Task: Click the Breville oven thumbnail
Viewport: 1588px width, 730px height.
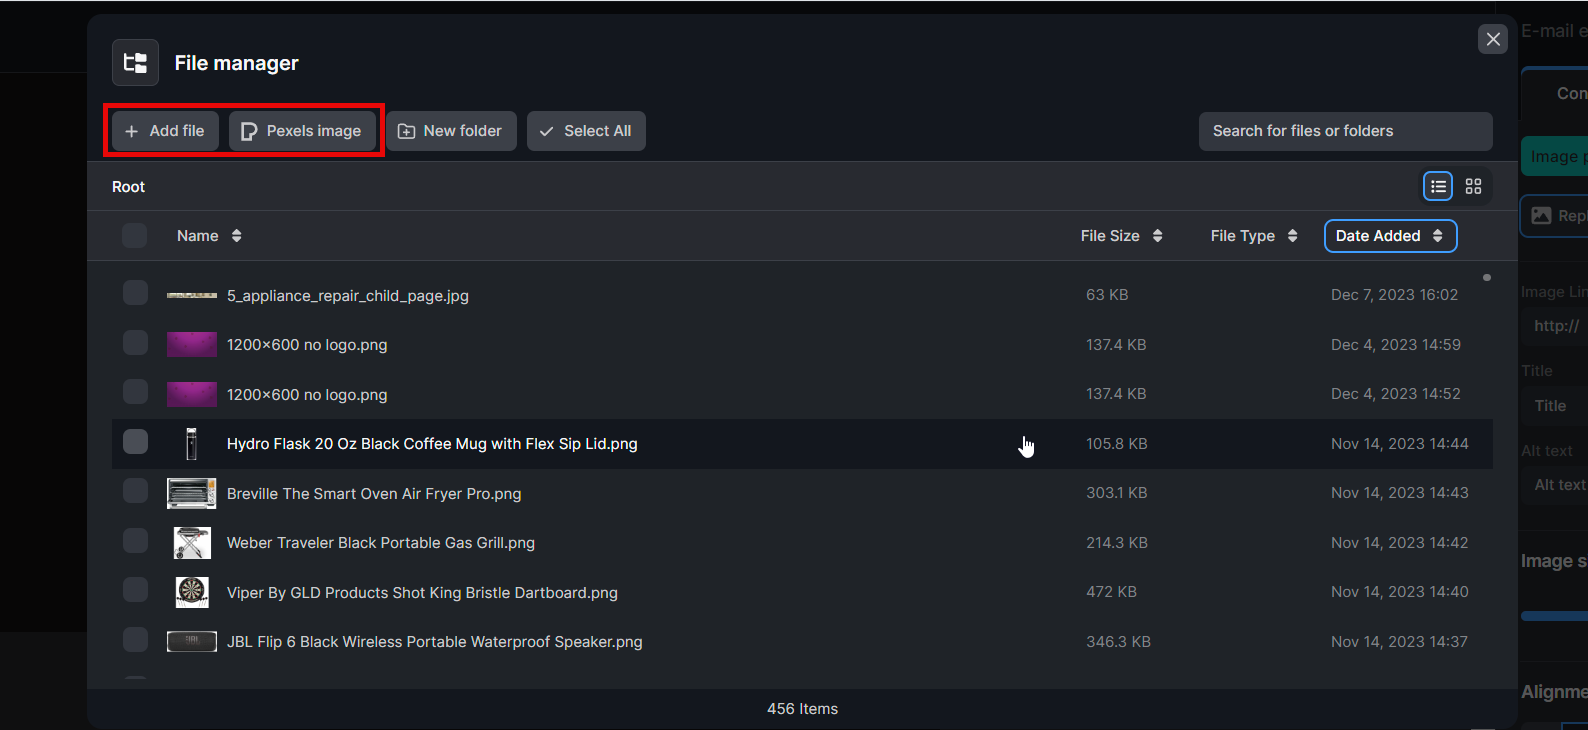Action: [192, 493]
